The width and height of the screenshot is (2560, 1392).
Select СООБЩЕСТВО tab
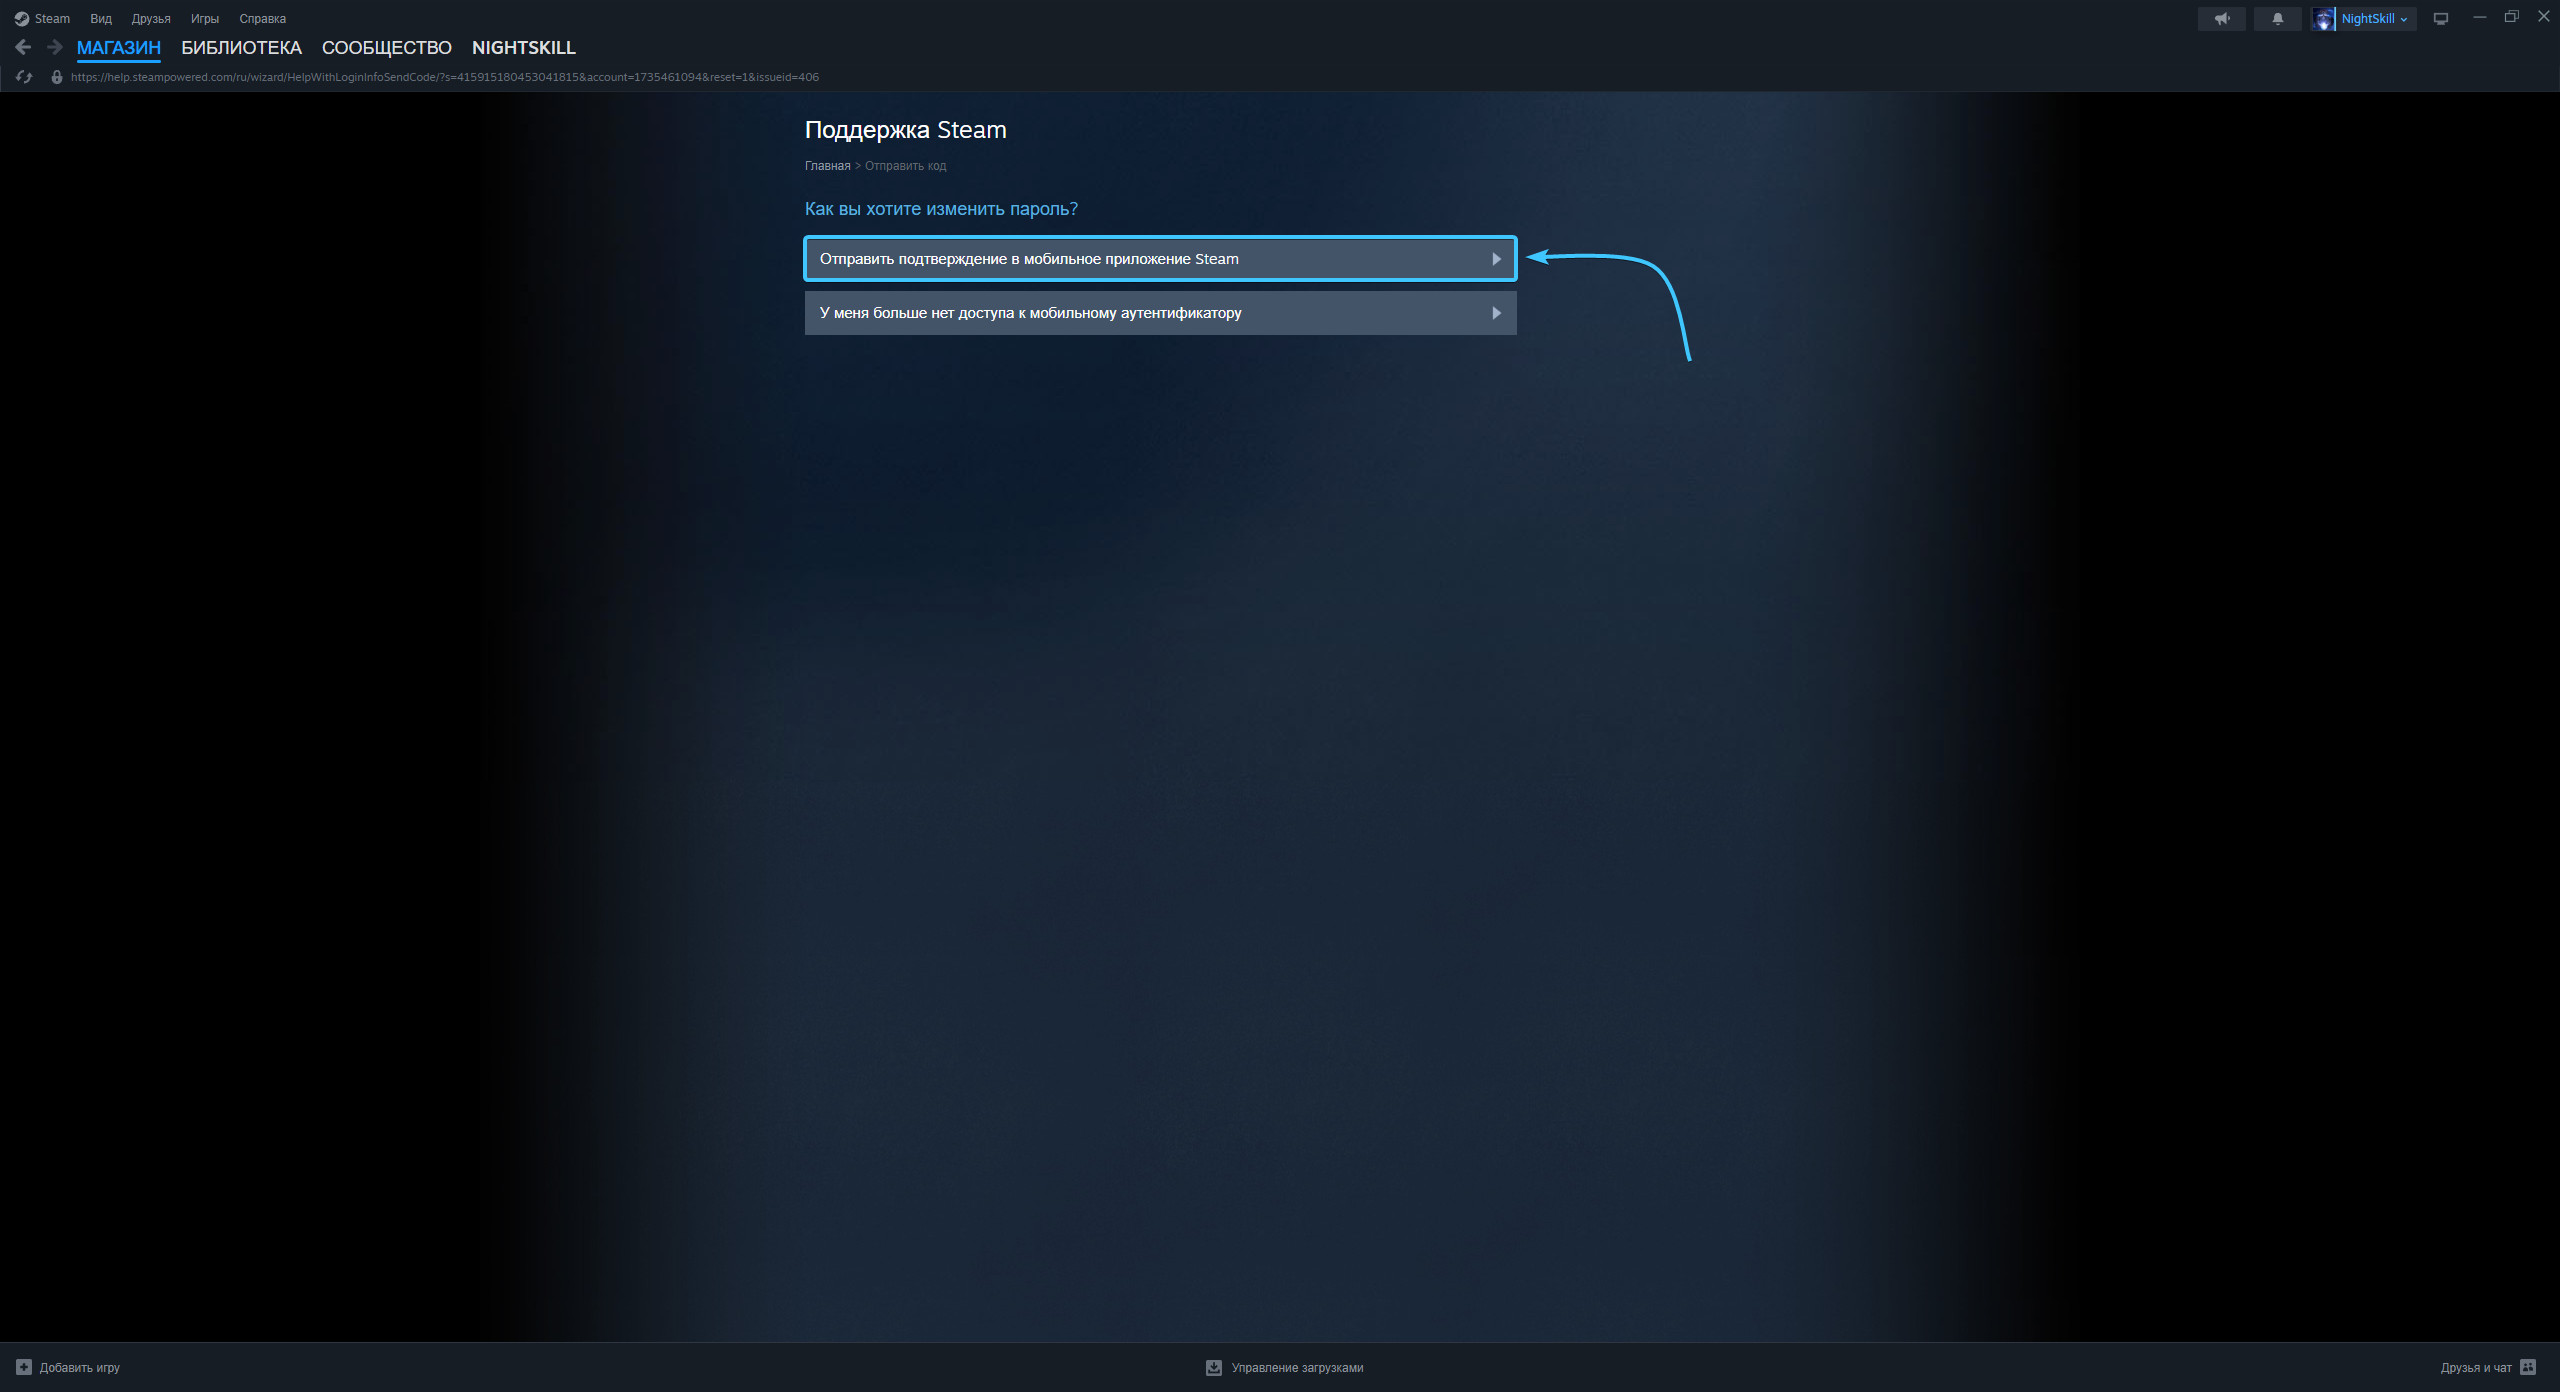384,46
